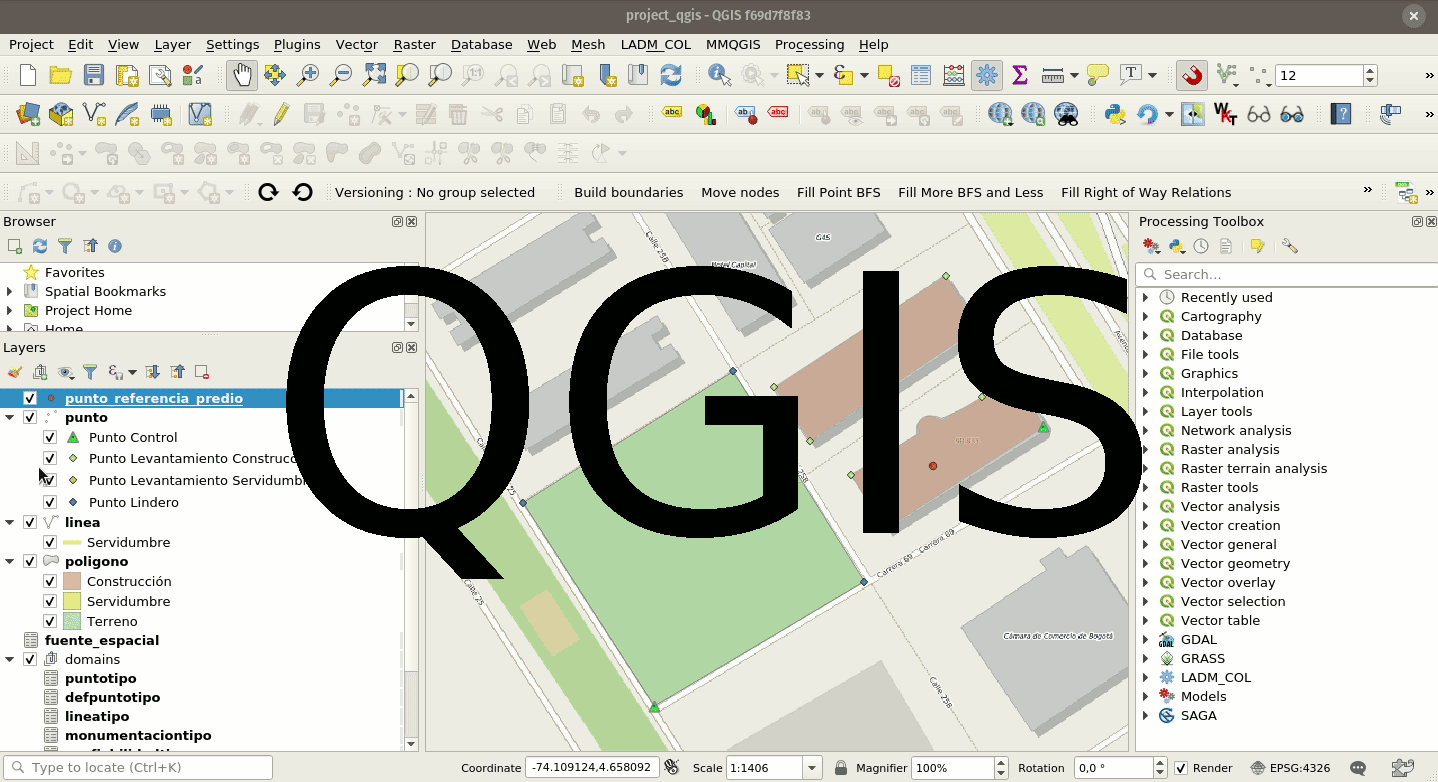Click Fill Right of Way Relations
This screenshot has height=782, width=1438.
(x=1146, y=192)
